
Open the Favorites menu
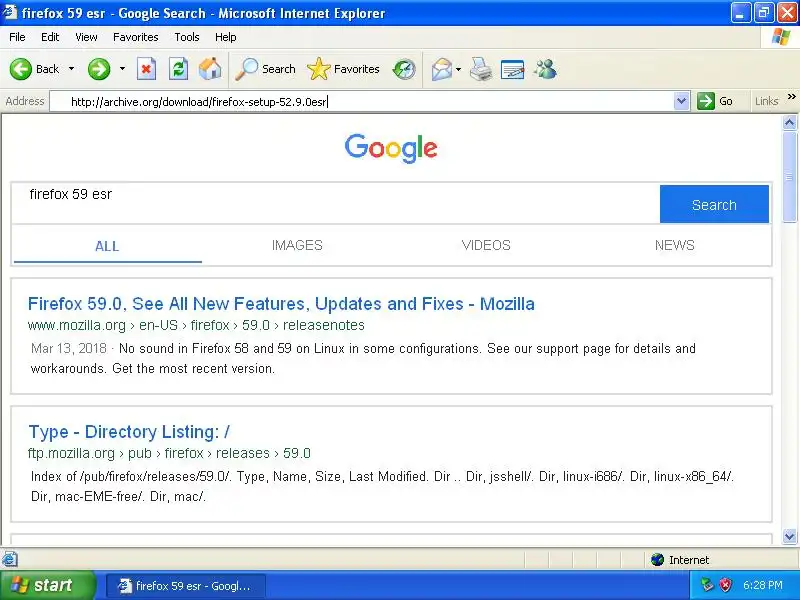(136, 37)
